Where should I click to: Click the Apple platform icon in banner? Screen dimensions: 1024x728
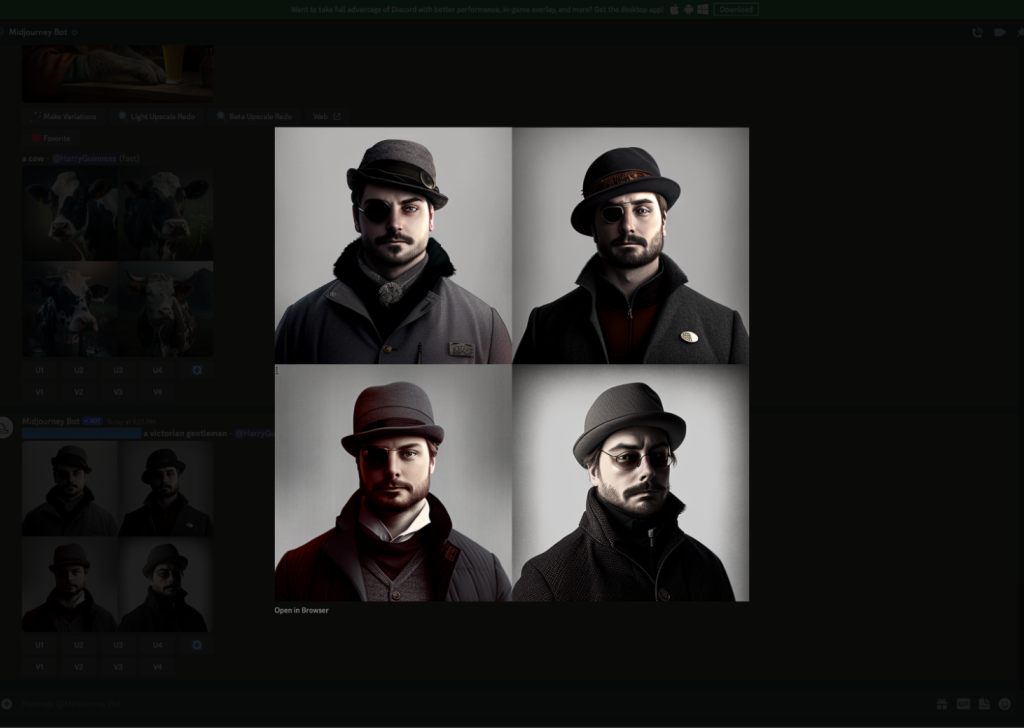click(674, 10)
